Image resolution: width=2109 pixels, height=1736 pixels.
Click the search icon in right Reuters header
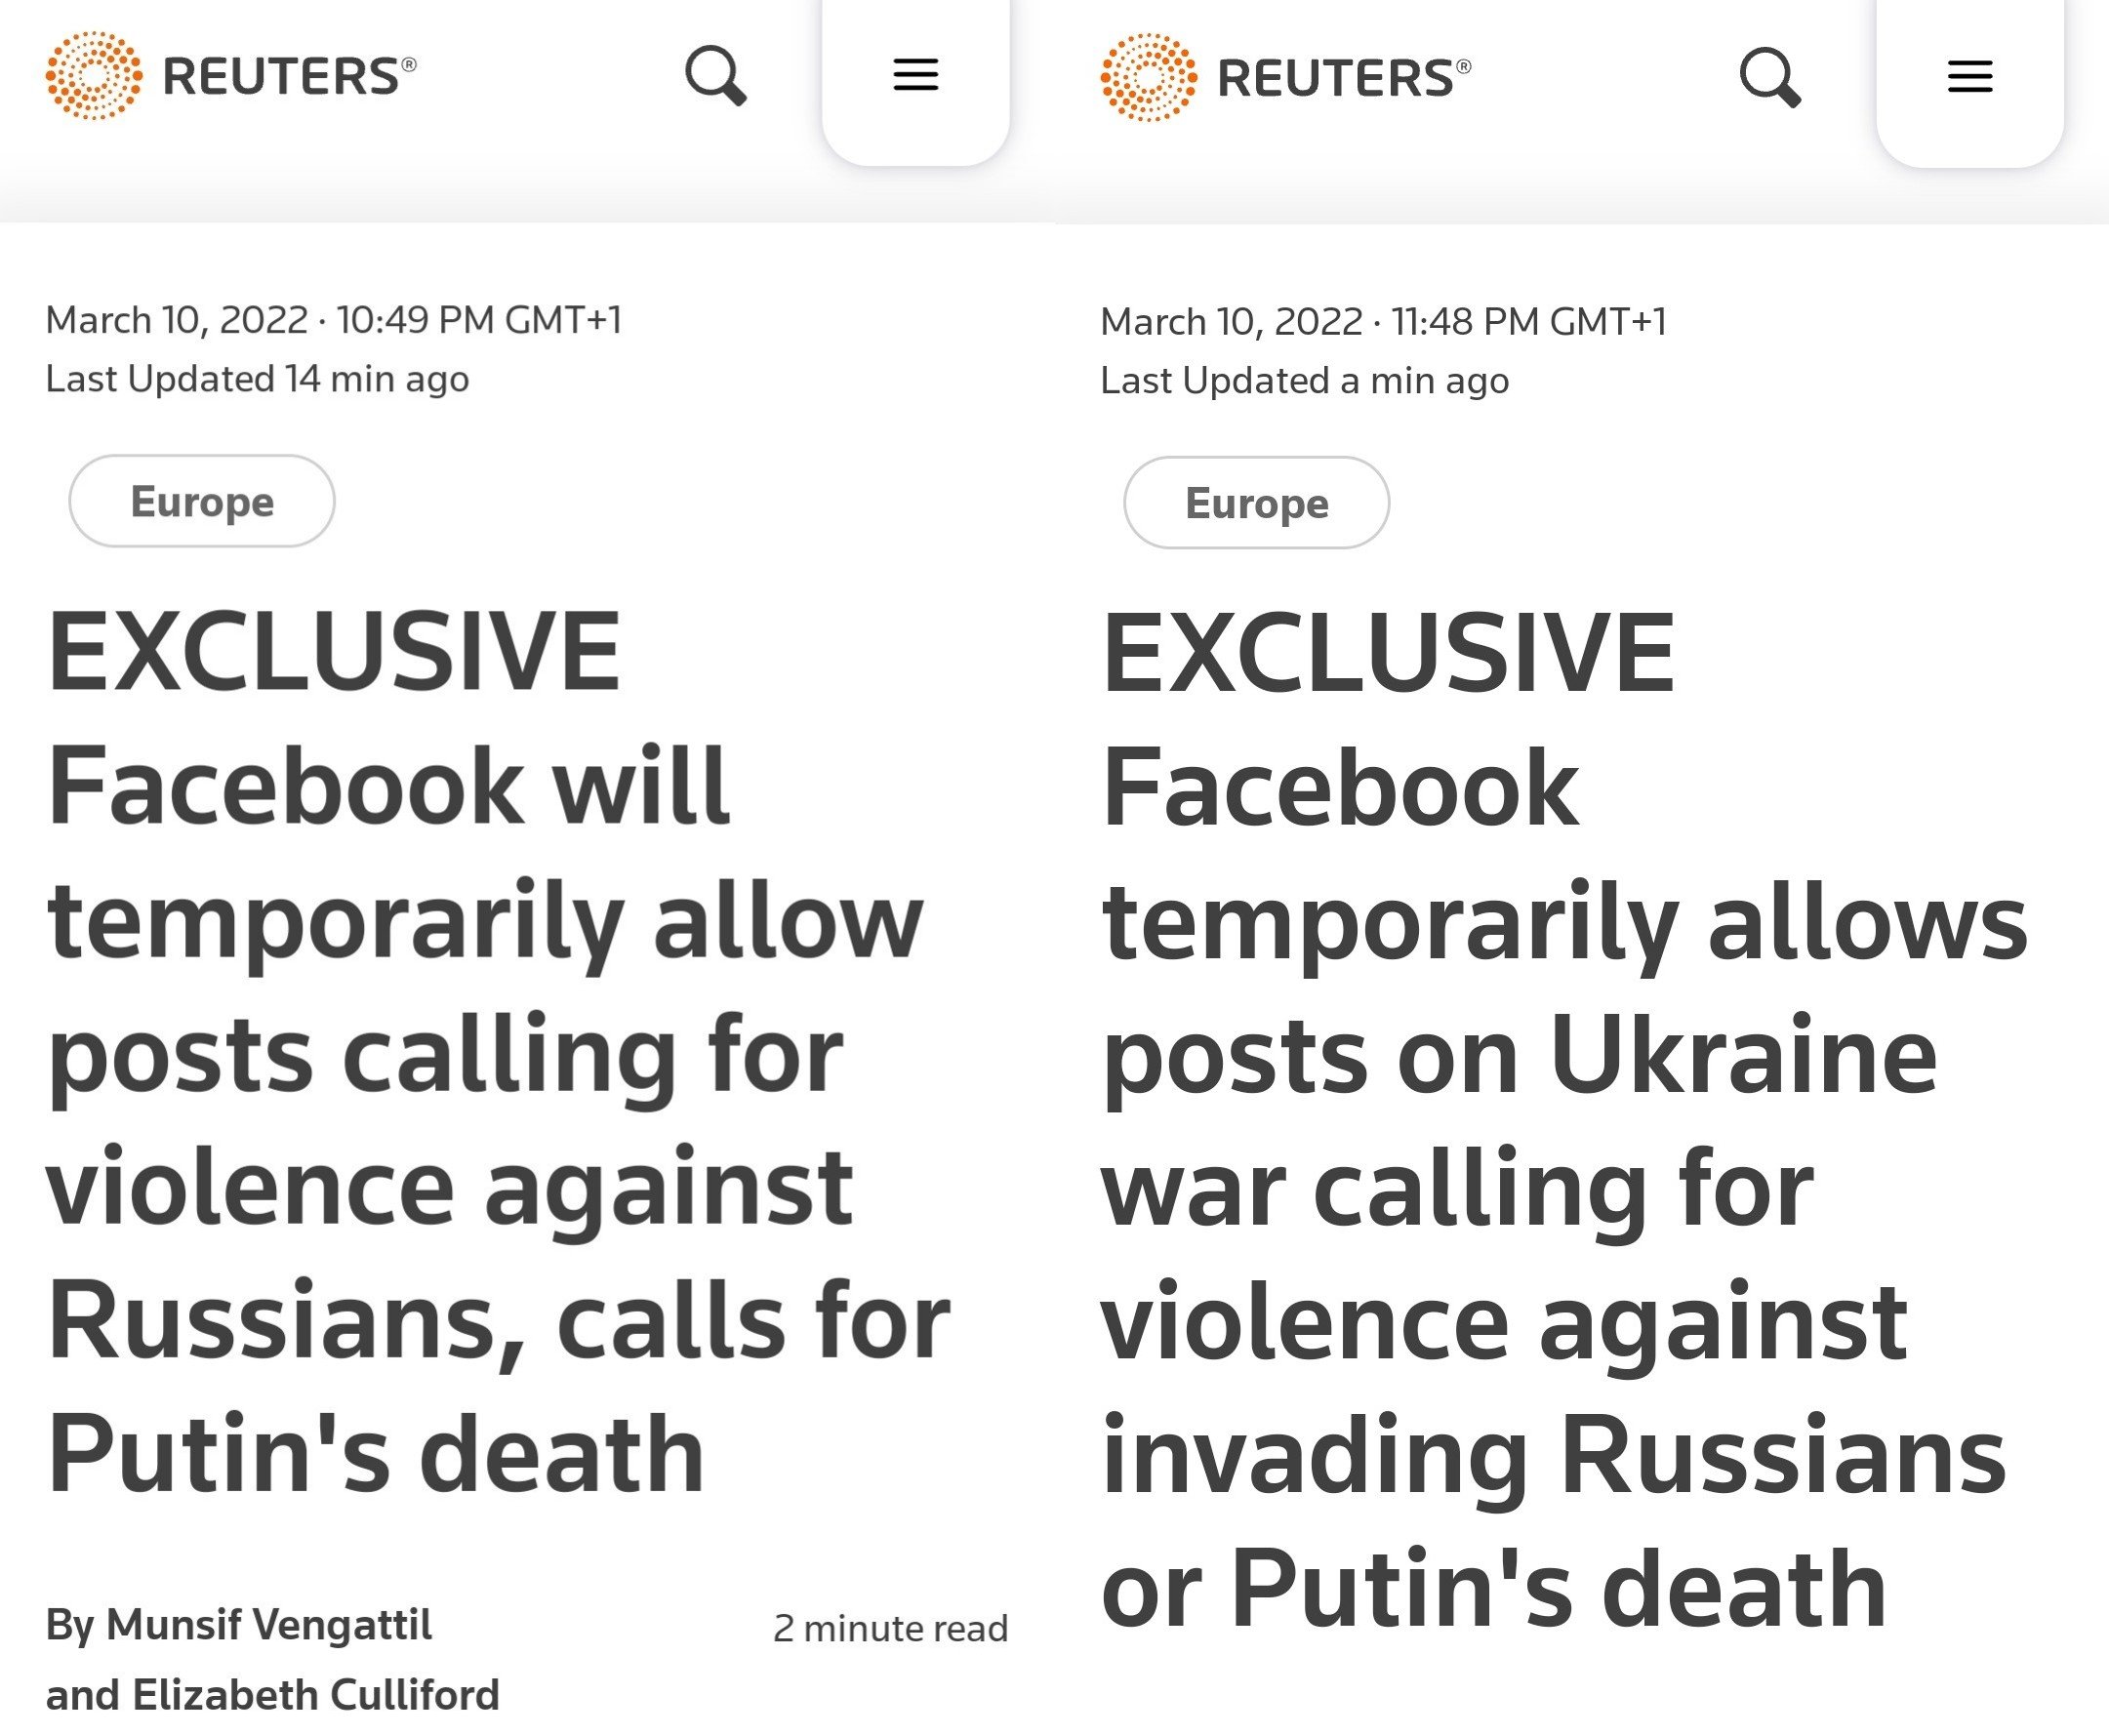(1770, 78)
